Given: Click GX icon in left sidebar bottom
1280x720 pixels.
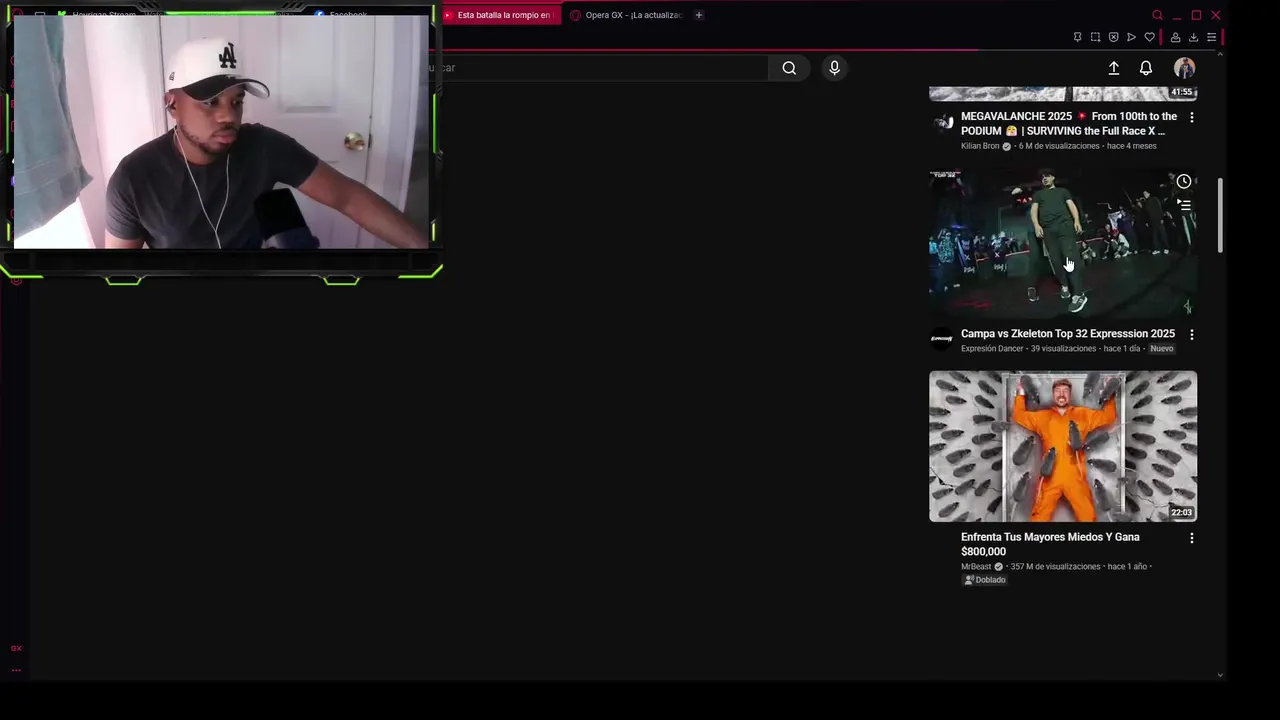Looking at the screenshot, I should (x=16, y=649).
